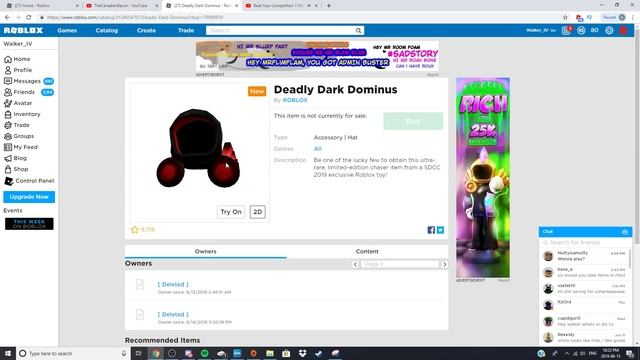The height and width of the screenshot is (360, 640).
Task: Open first [ Deleted ] owner link
Action: coord(173,284)
